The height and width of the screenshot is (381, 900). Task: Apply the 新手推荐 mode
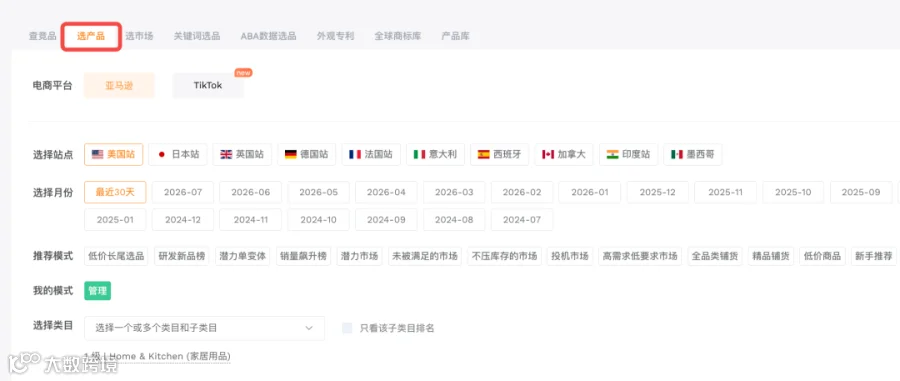click(874, 256)
